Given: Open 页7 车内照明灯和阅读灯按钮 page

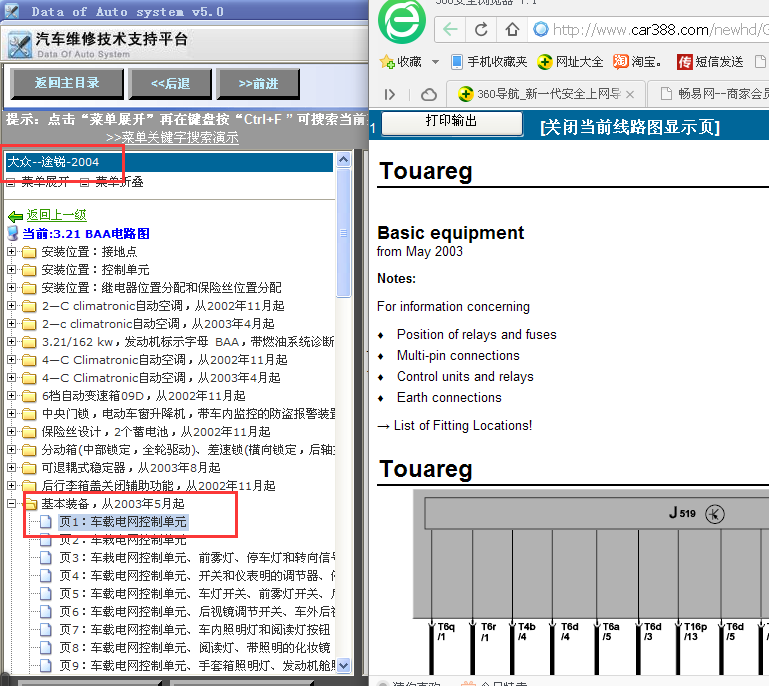Looking at the screenshot, I should 195,630.
